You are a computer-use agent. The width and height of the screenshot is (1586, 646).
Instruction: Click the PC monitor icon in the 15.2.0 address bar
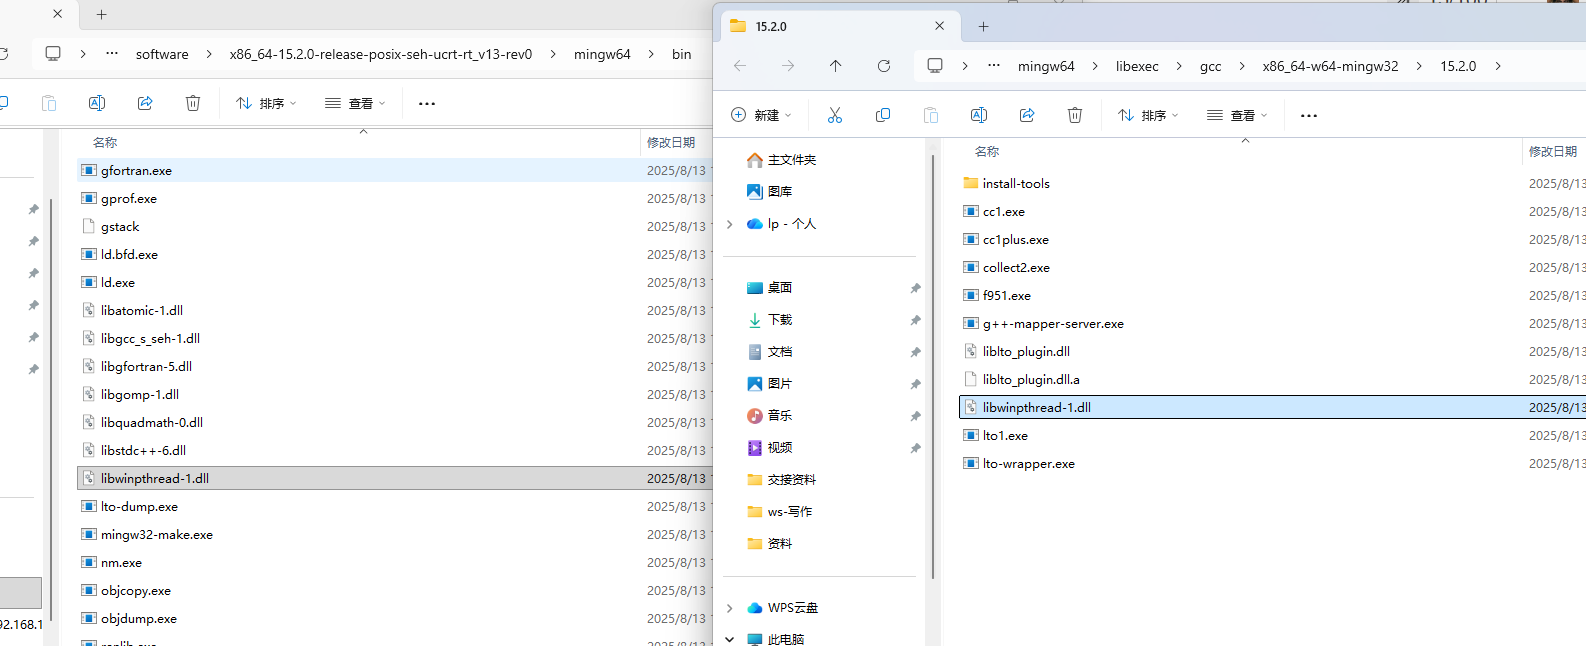[x=935, y=65]
